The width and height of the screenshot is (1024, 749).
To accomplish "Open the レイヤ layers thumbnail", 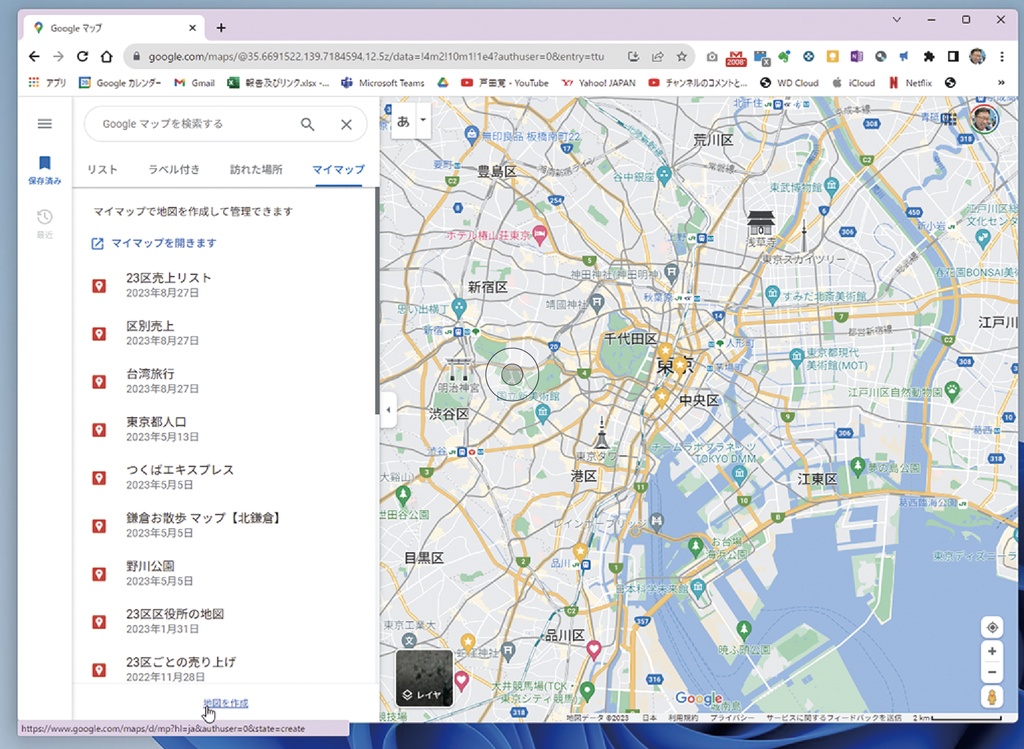I will (x=424, y=678).
